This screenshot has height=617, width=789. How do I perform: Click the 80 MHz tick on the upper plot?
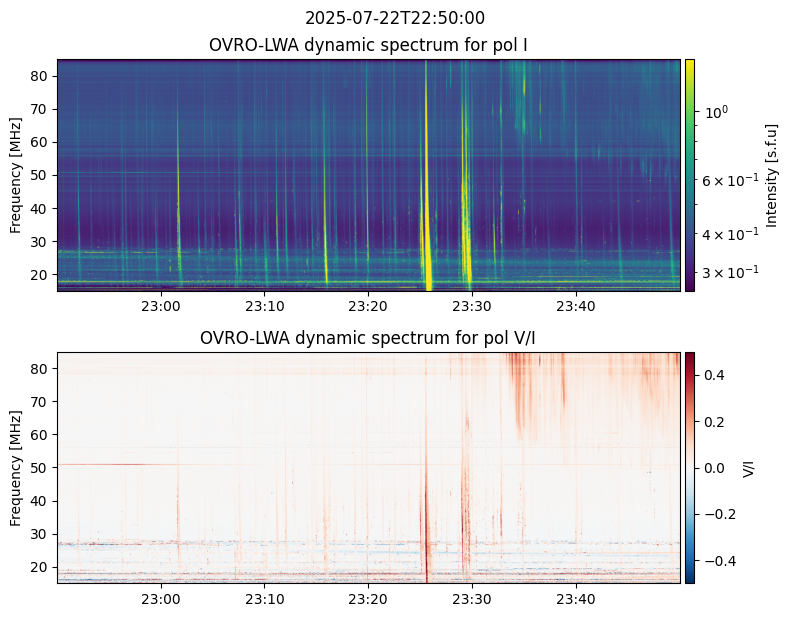[x=40, y=76]
